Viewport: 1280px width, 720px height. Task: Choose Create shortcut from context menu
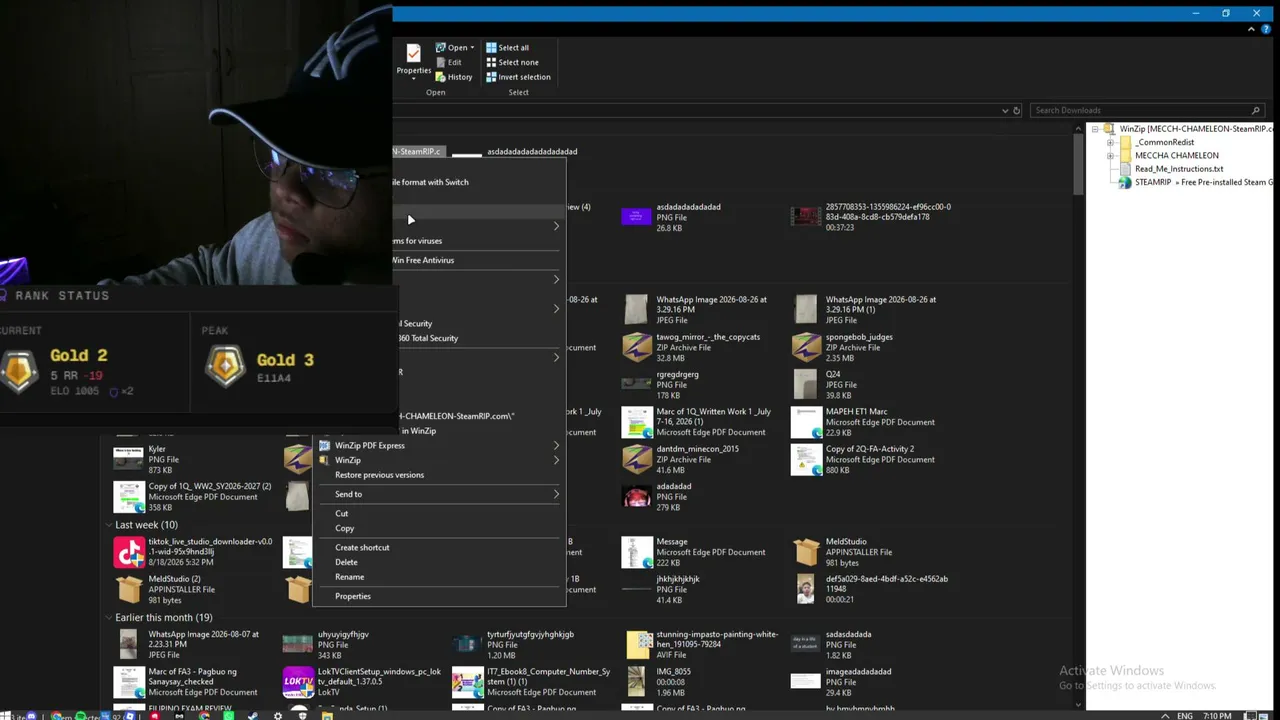440,547
